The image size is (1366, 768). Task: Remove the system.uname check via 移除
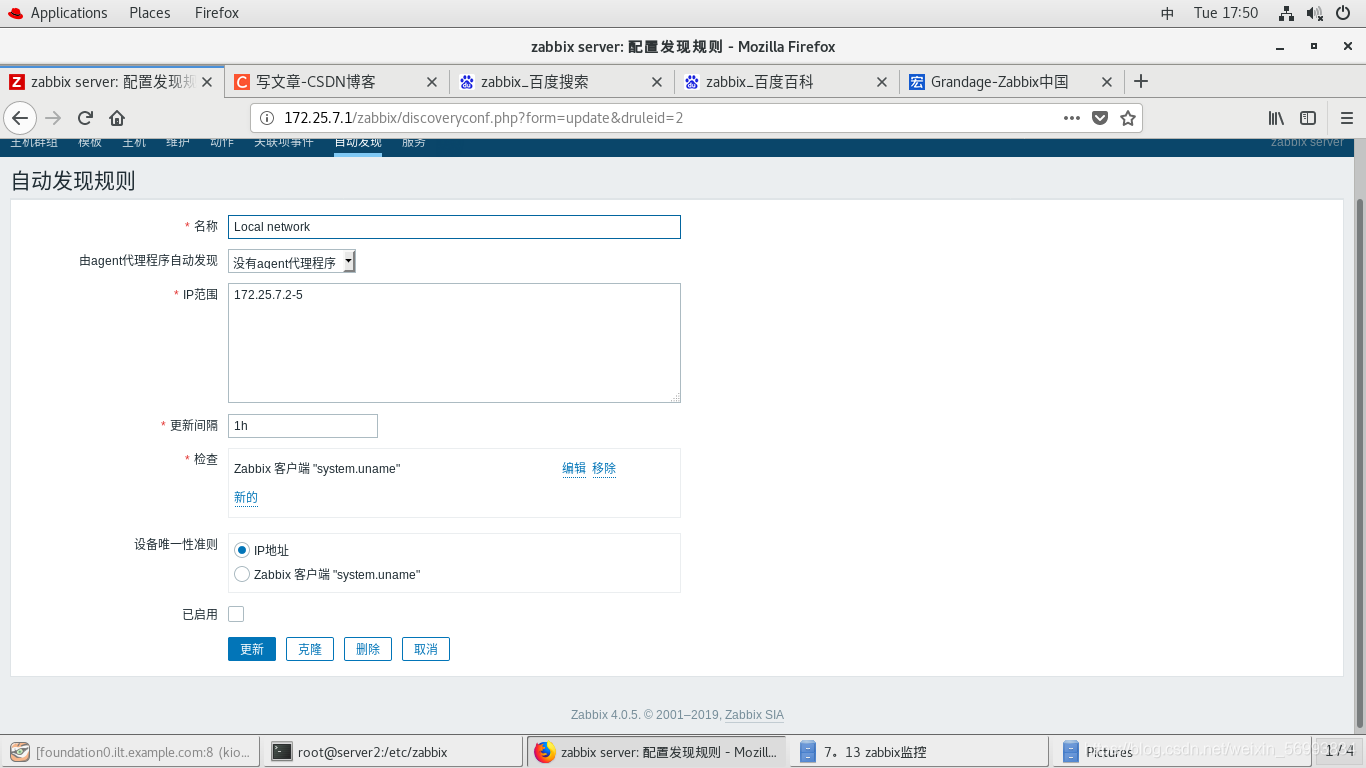(x=604, y=468)
